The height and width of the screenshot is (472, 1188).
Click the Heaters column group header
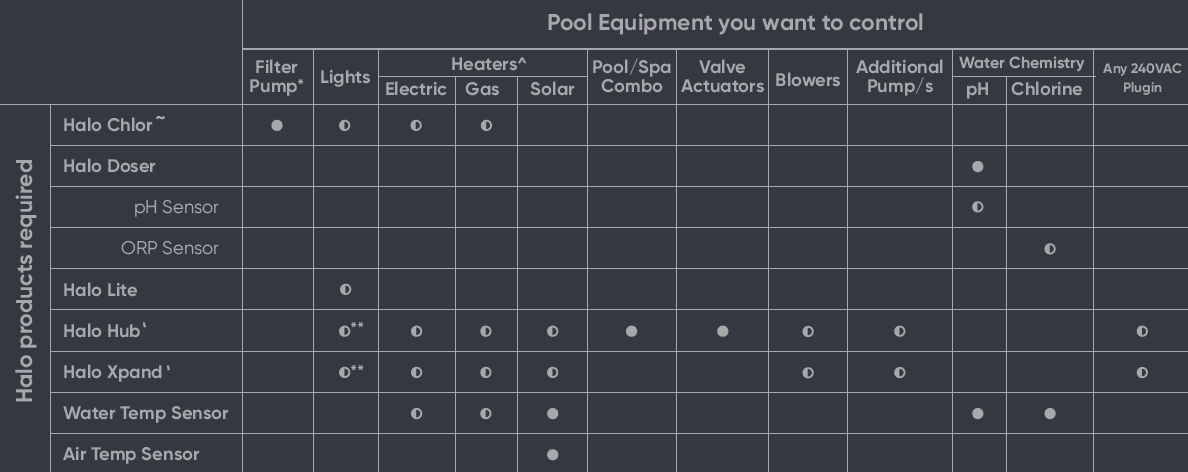488,64
